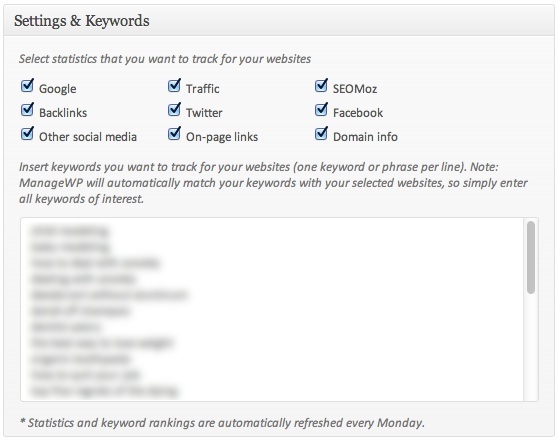
Task: Click the Domain info label text
Action: [365, 137]
